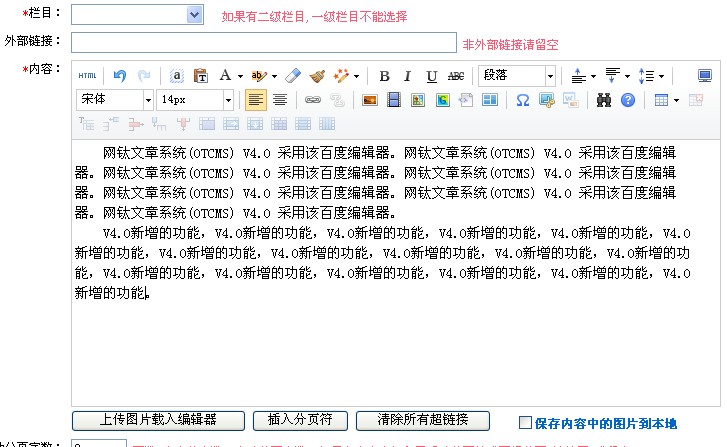
Task: Click the screenshot capture icon
Action: coord(547,100)
